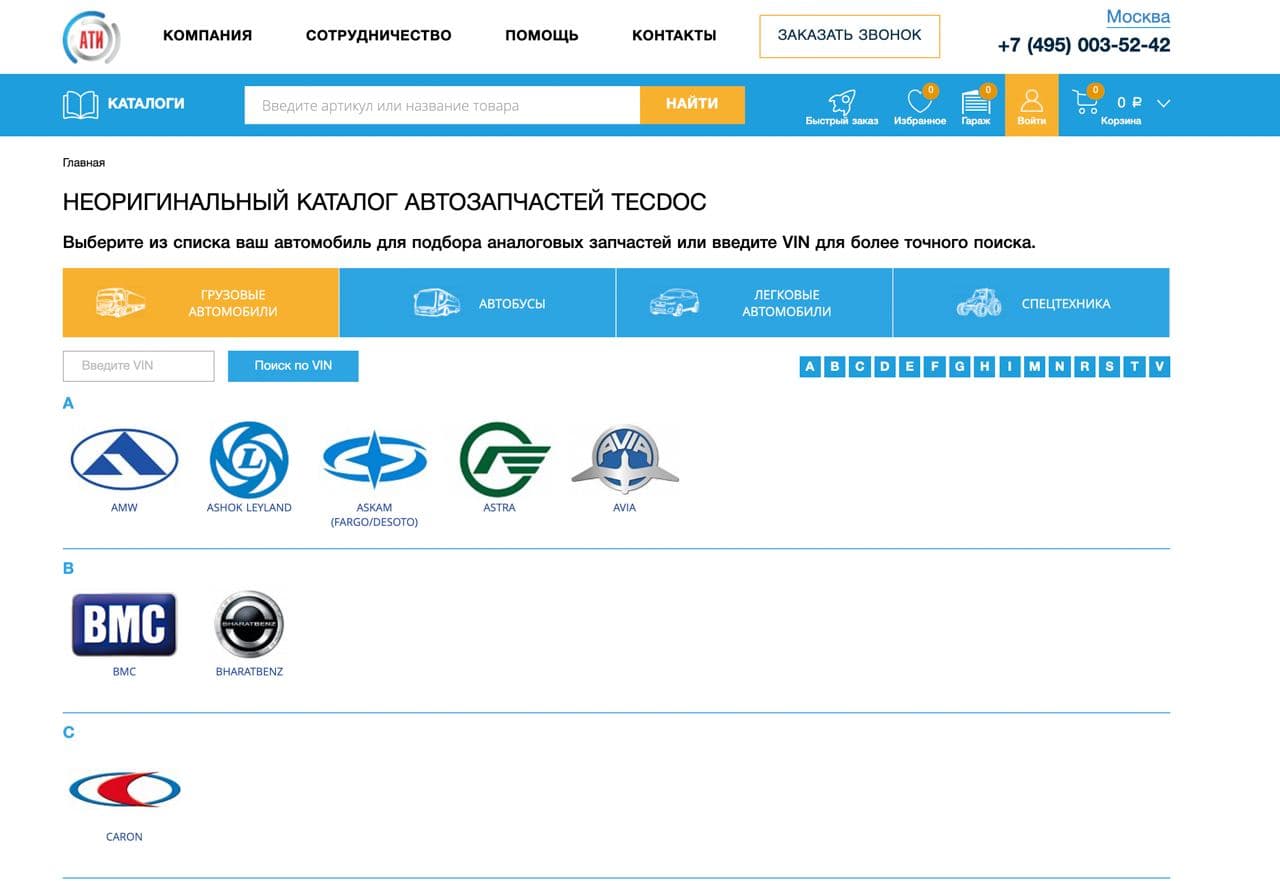This screenshot has width=1280, height=881.
Task: Select the Astra brand logo
Action: 504,460
